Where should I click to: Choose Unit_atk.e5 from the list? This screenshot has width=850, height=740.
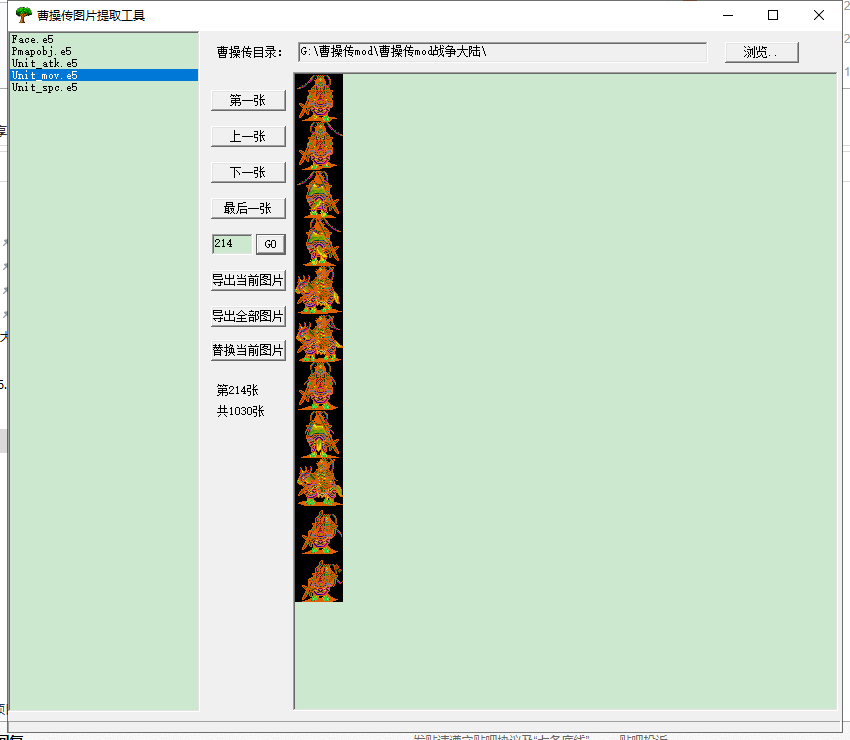44,63
